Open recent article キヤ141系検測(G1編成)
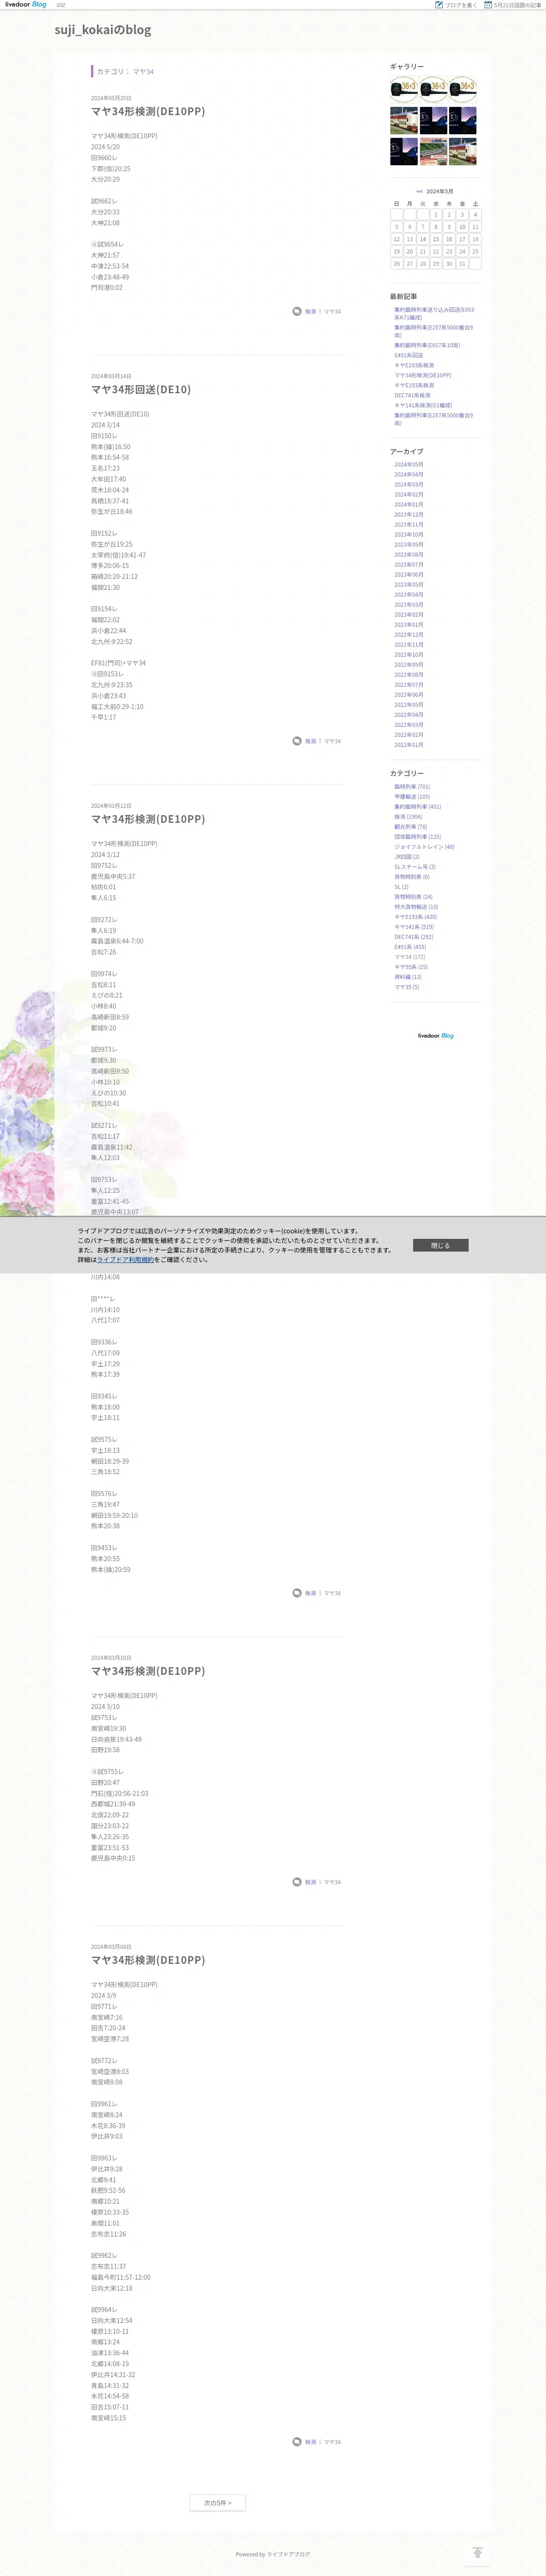Screen dimensions: 546x2576 click(423, 405)
